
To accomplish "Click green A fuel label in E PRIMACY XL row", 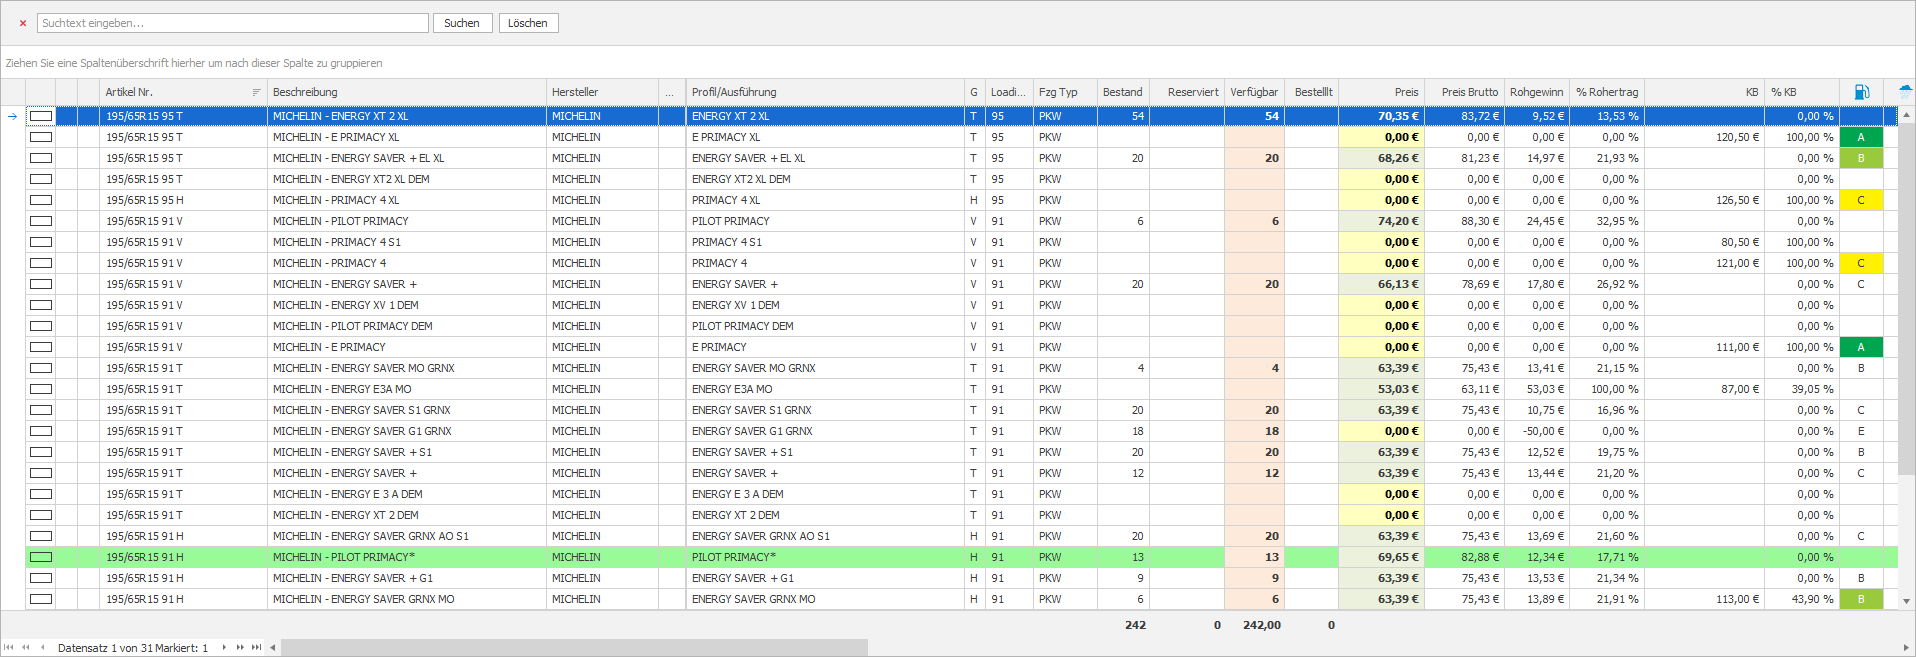I will [x=1861, y=137].
